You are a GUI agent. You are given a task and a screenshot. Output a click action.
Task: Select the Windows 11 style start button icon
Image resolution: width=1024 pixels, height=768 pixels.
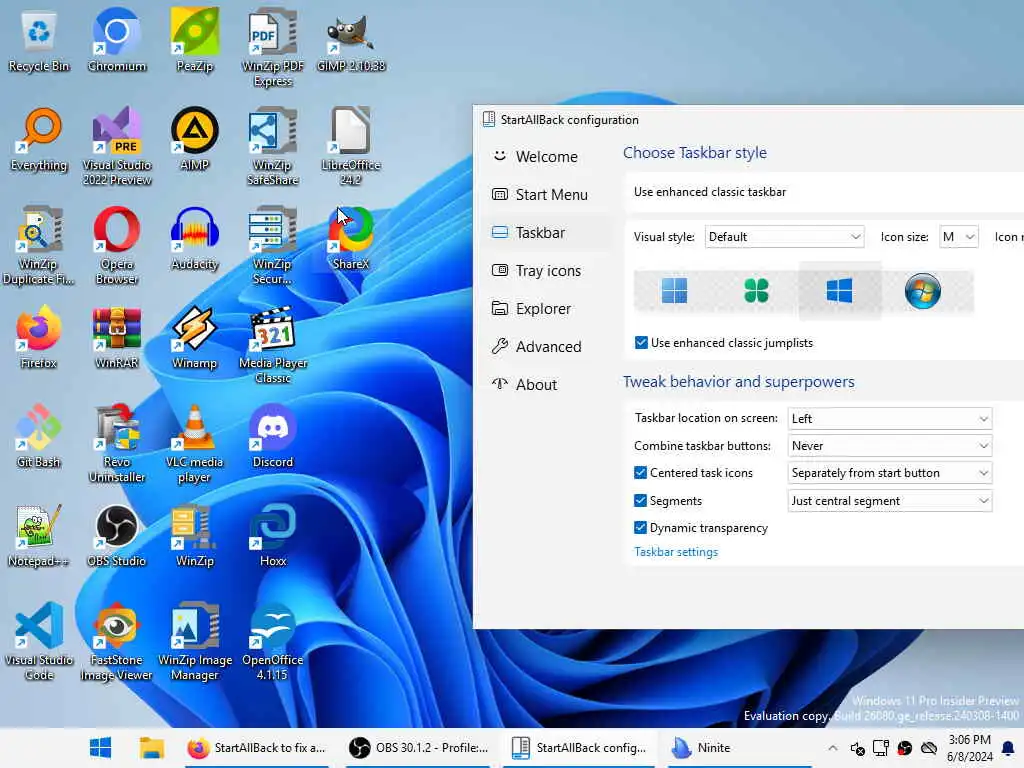[x=674, y=291]
